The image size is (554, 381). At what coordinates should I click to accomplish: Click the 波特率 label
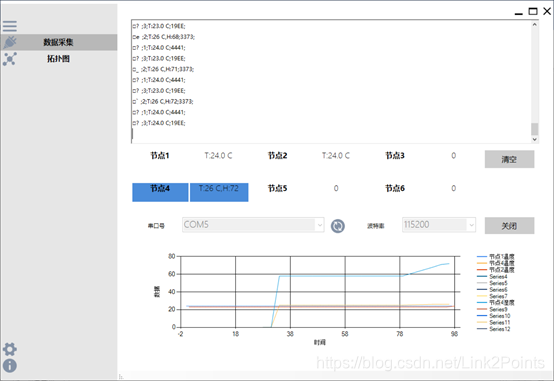click(x=376, y=226)
